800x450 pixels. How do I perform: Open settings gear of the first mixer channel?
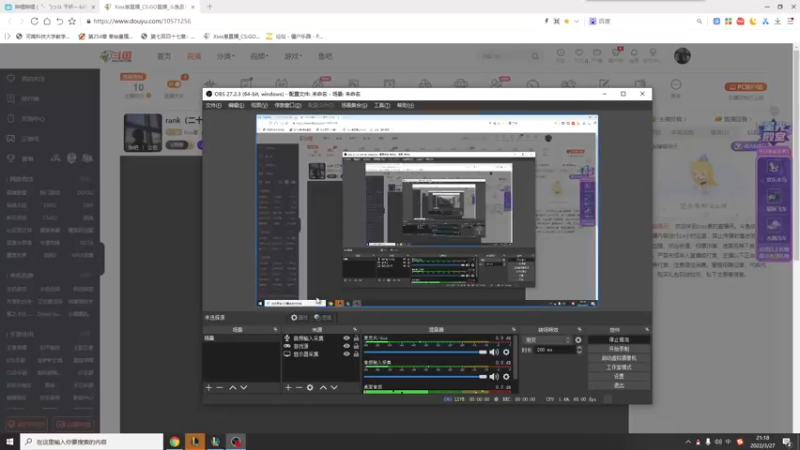506,352
